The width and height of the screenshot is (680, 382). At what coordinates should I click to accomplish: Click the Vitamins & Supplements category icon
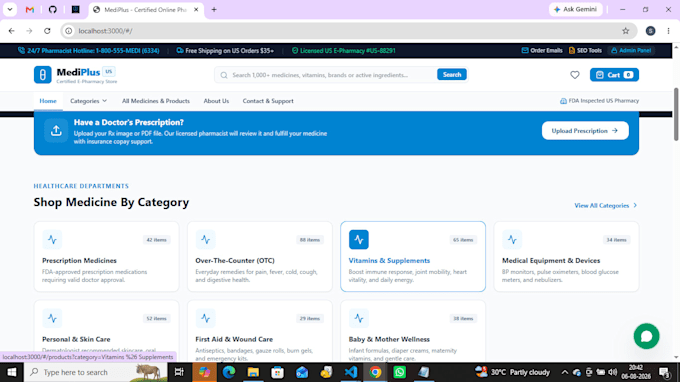pos(359,239)
